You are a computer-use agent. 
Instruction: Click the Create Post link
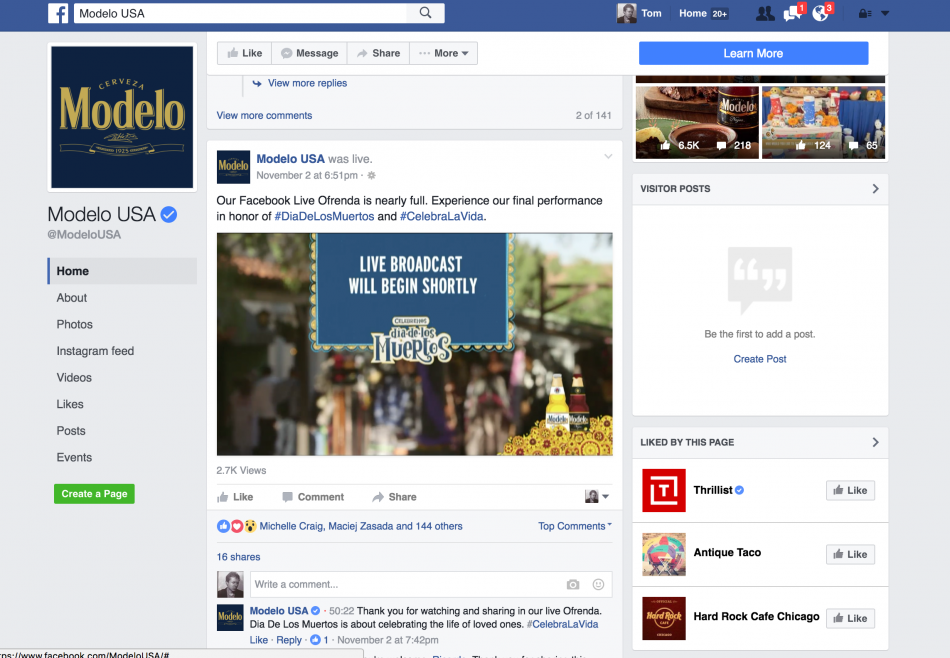click(760, 359)
